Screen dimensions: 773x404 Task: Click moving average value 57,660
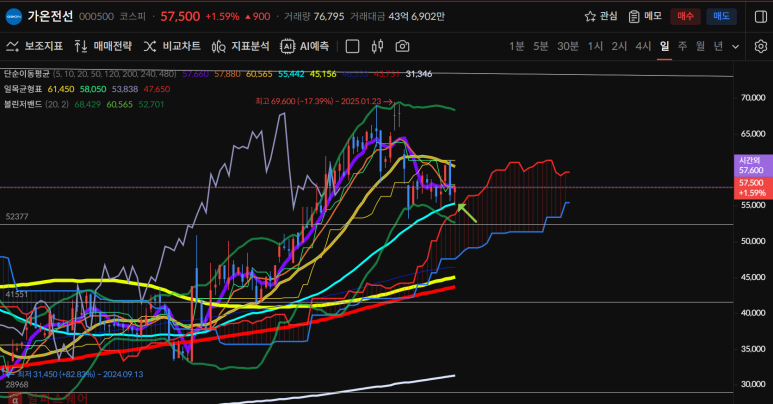[195, 74]
